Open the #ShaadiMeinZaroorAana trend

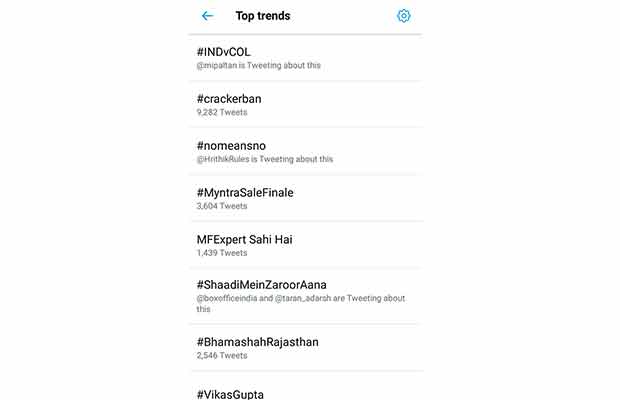(x=262, y=284)
